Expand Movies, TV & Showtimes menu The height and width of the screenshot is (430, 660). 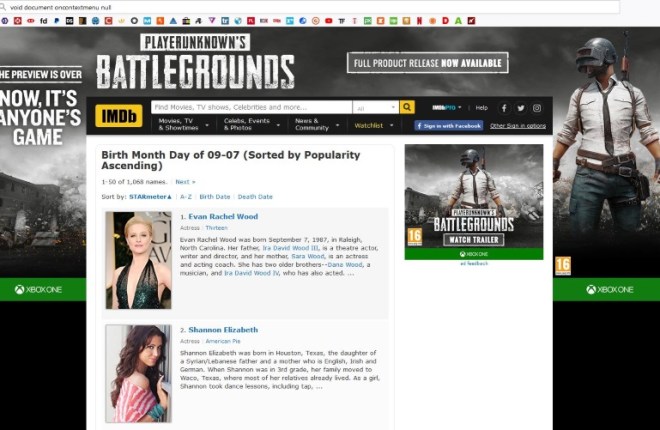tap(184, 125)
